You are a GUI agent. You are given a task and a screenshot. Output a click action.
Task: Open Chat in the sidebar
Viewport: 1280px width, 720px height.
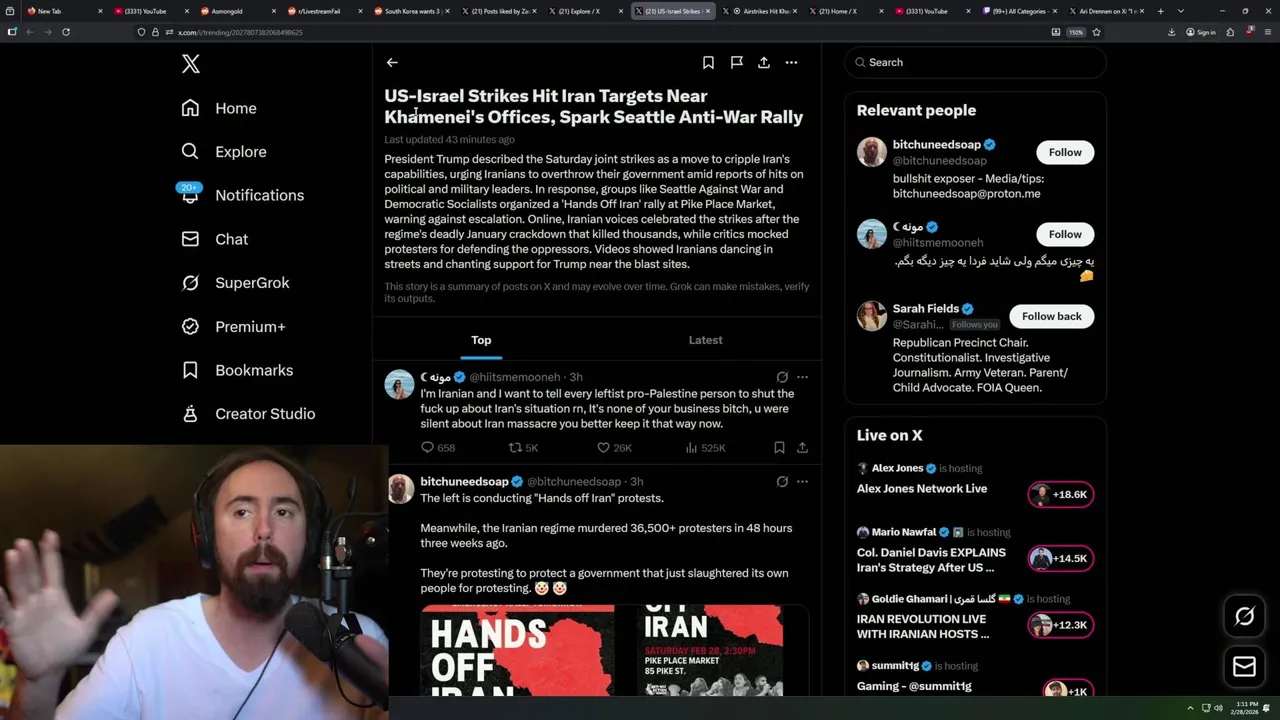[214, 239]
